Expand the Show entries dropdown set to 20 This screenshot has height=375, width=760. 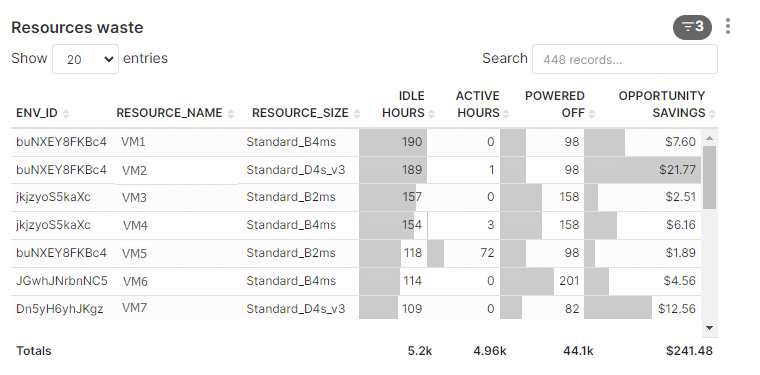point(85,59)
